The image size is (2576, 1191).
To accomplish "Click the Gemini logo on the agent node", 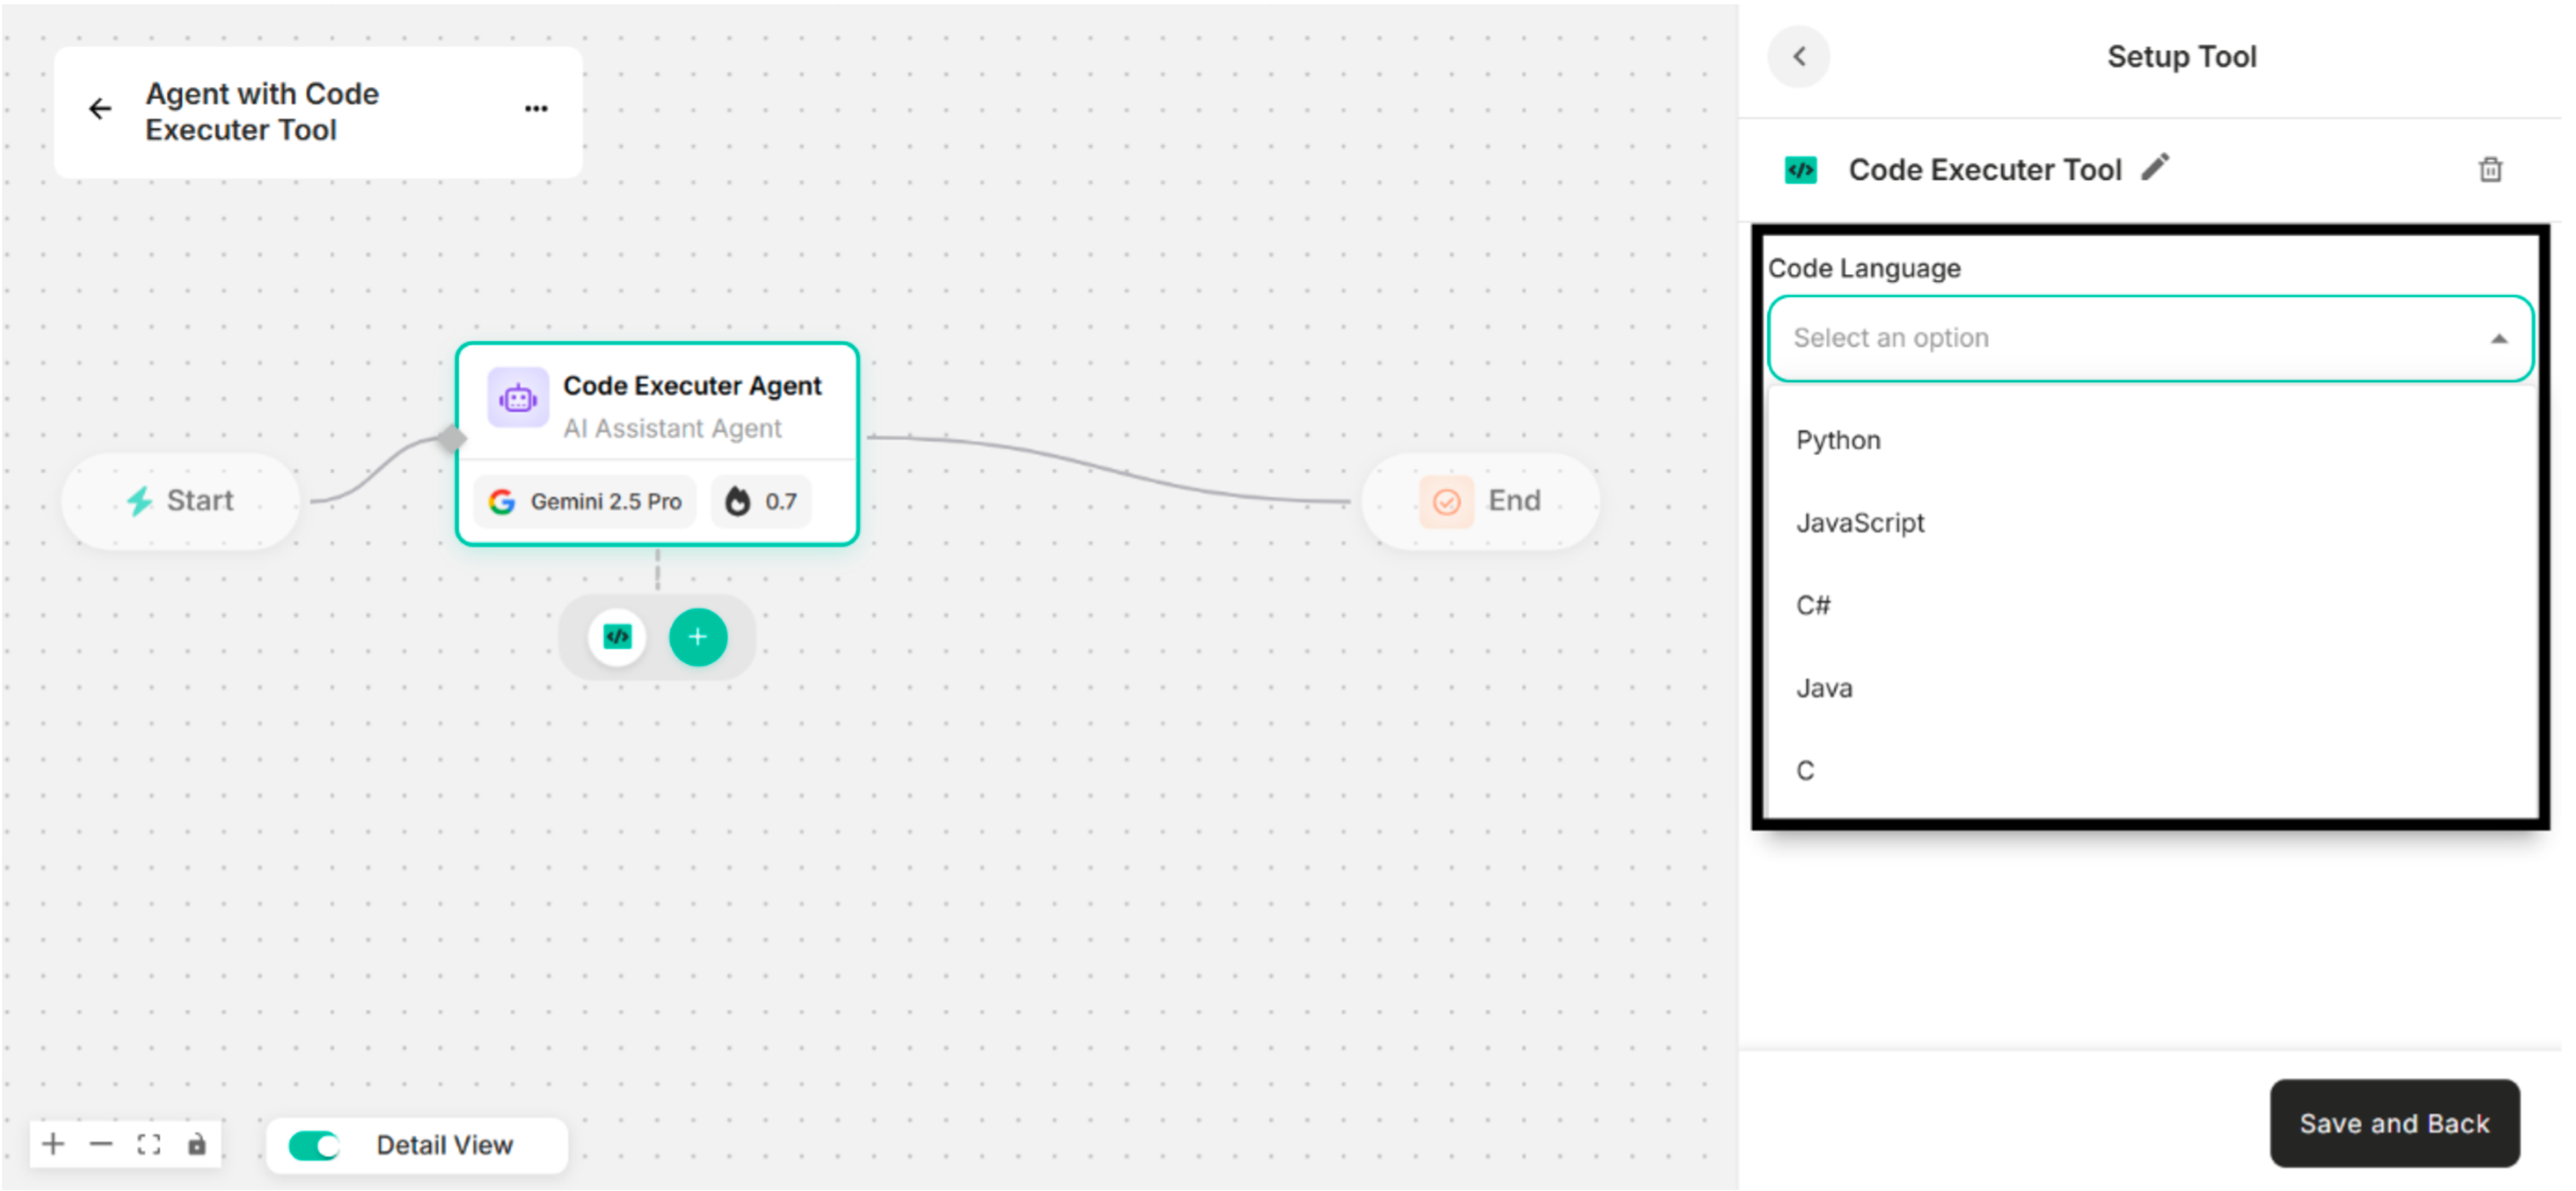I will [502, 501].
